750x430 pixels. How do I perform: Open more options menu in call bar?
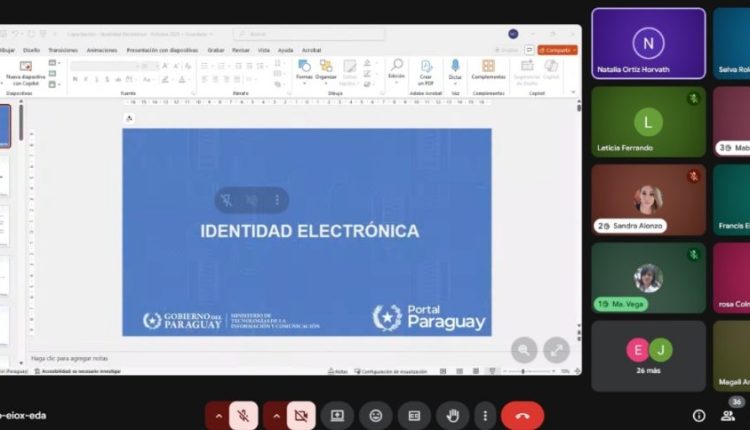point(485,415)
